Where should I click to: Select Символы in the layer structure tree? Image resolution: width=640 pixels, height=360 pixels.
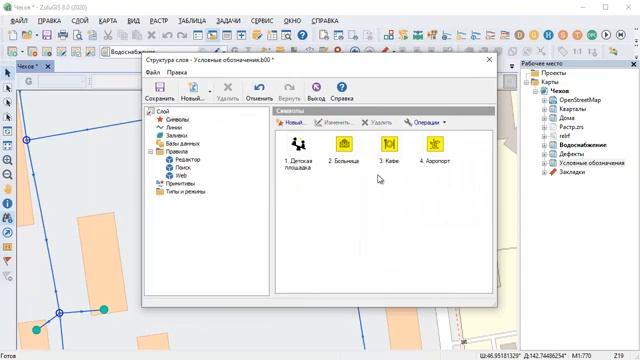point(177,120)
